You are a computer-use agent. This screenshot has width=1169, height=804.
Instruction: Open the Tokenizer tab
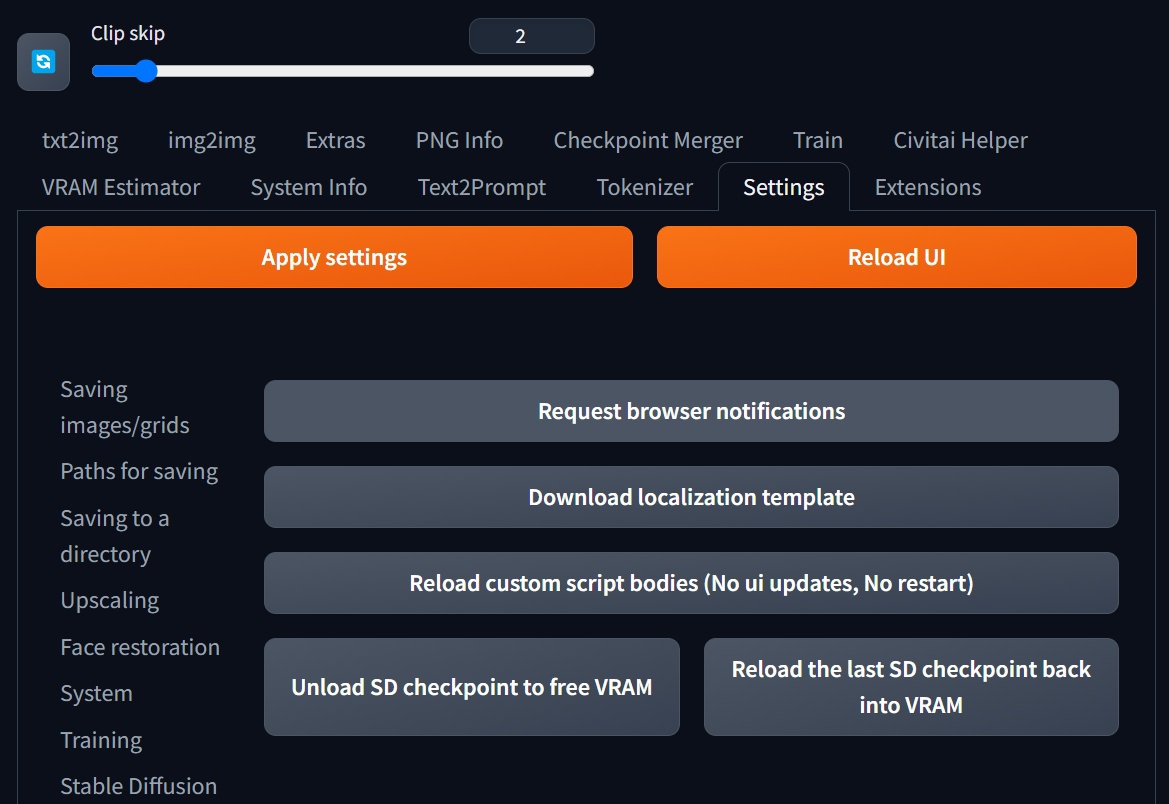tap(645, 187)
